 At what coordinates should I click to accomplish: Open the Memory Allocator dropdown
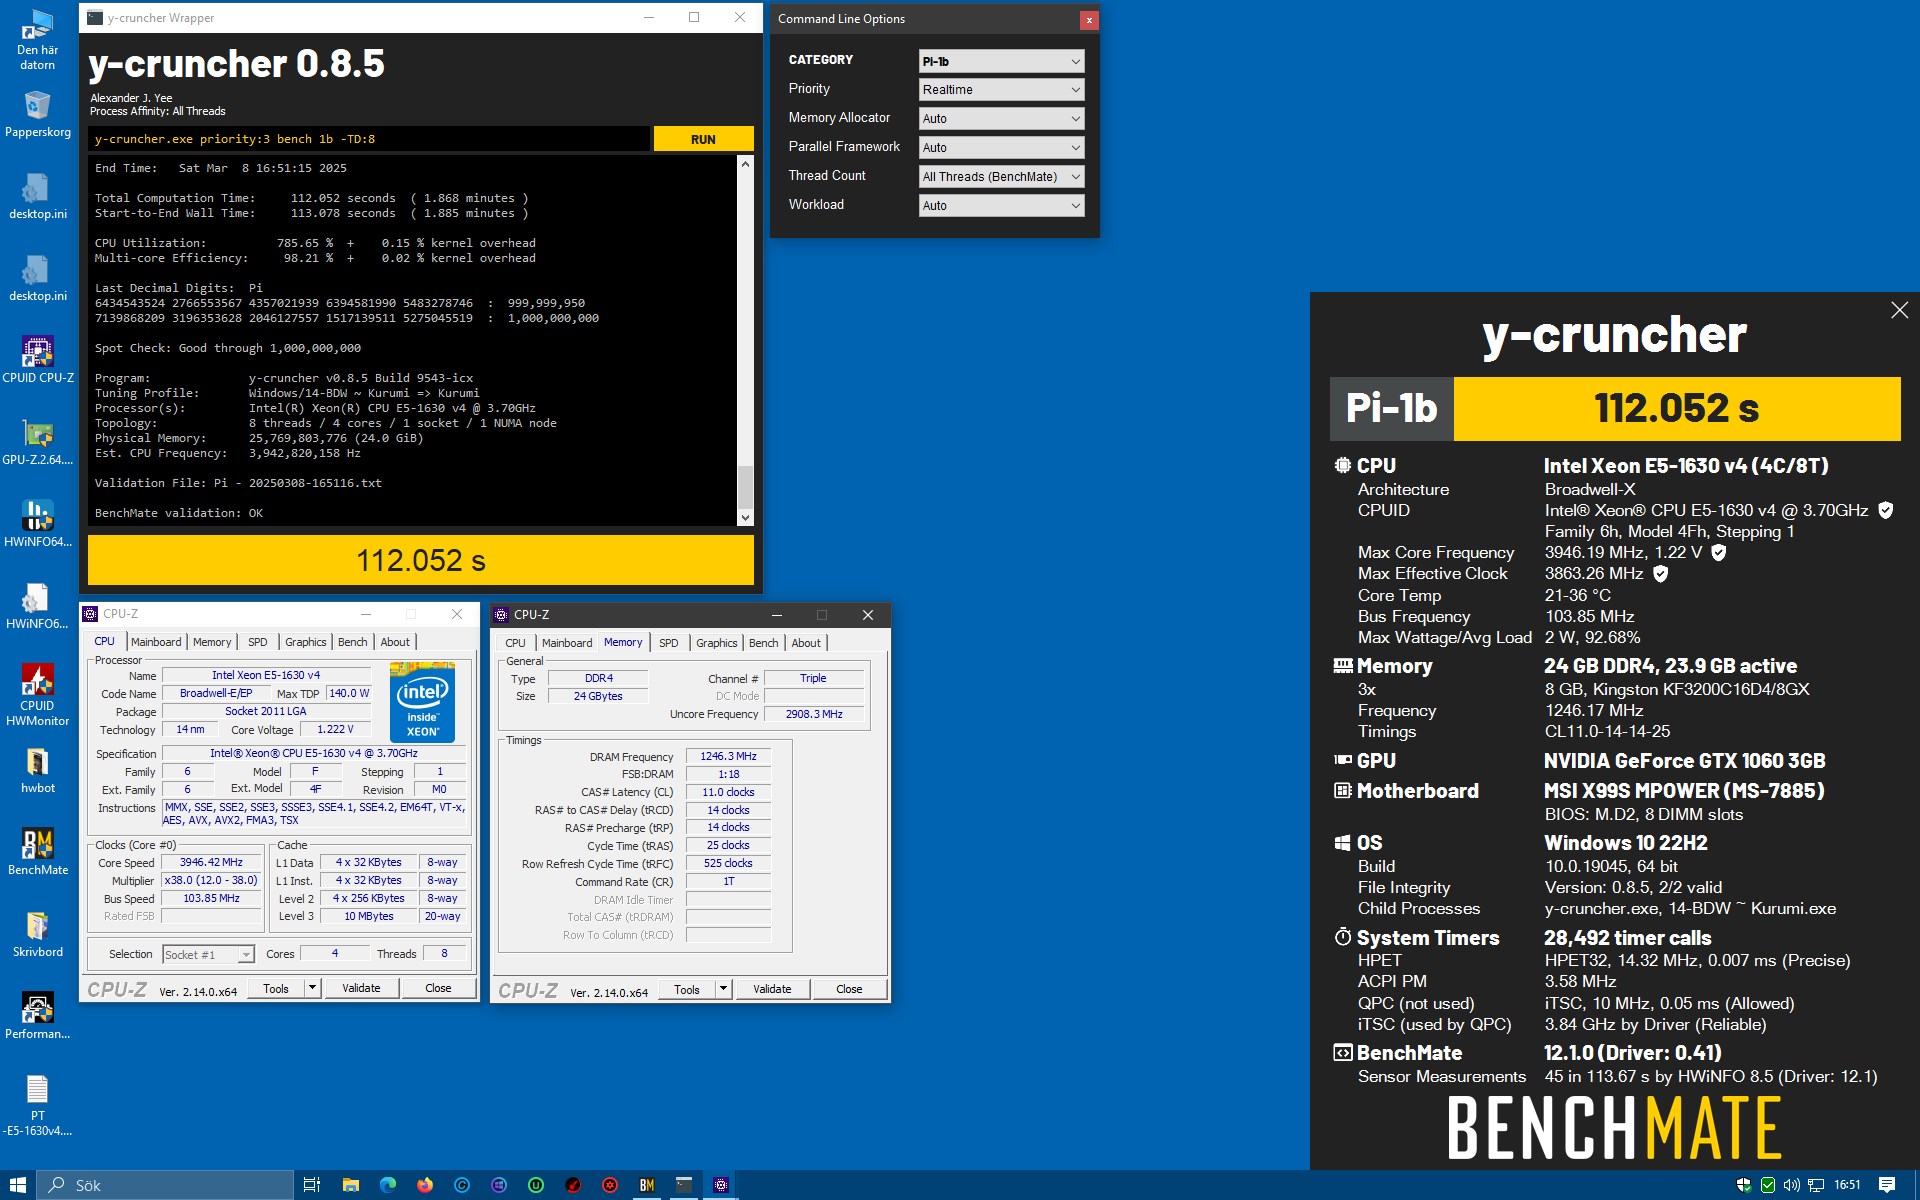tap(1001, 119)
